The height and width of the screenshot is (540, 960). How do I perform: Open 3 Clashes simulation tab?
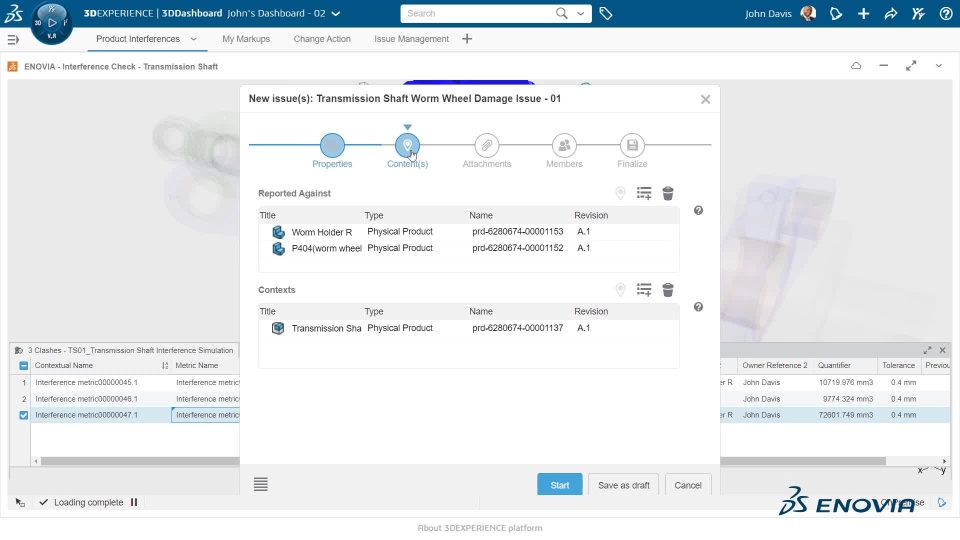(125, 350)
